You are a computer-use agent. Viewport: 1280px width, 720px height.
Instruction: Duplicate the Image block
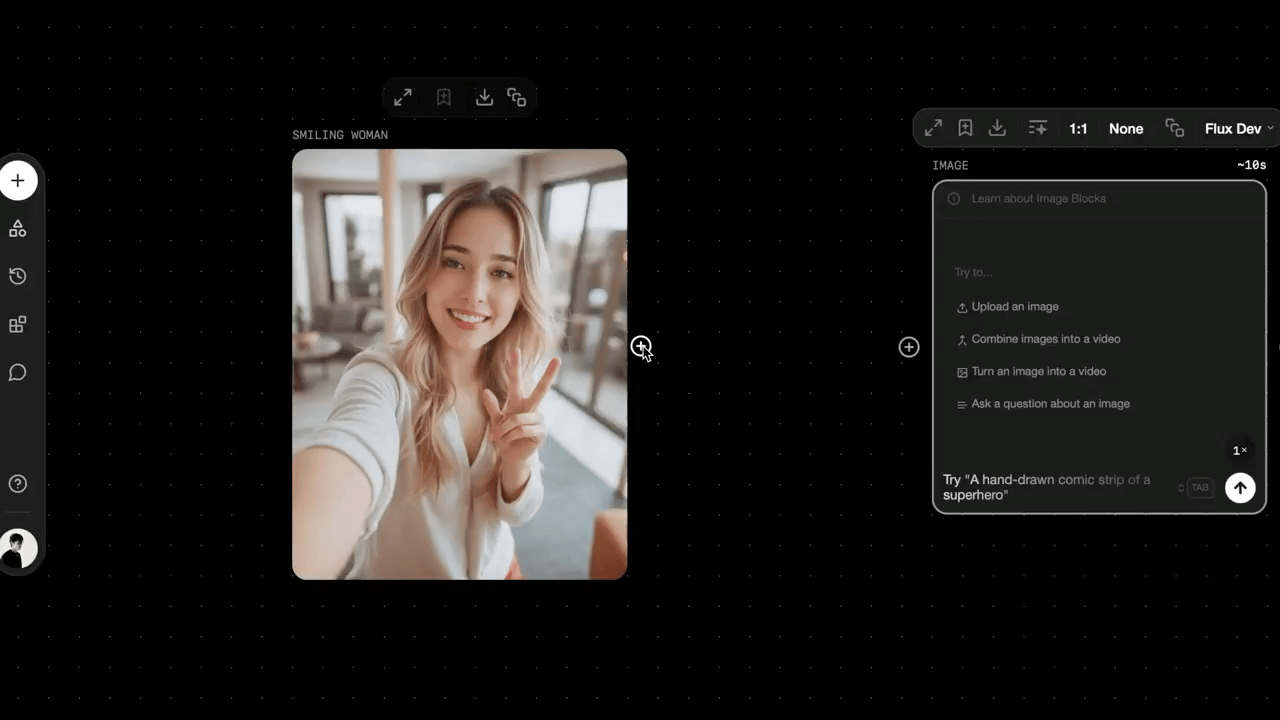pyautogui.click(x=1175, y=128)
